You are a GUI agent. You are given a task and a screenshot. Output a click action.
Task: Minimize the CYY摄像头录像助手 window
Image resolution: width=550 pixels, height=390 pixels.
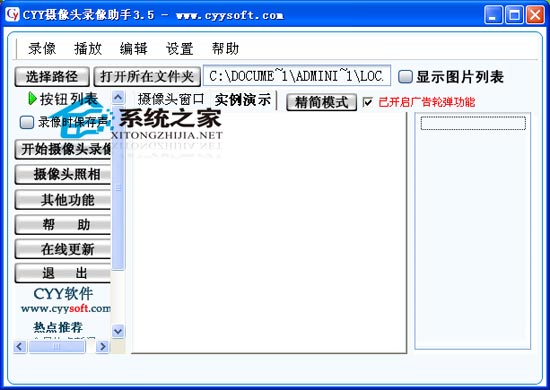tap(493, 15)
